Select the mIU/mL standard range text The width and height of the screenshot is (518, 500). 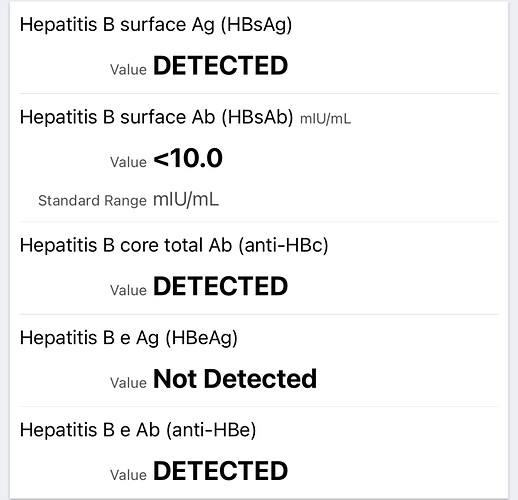pyautogui.click(x=186, y=200)
